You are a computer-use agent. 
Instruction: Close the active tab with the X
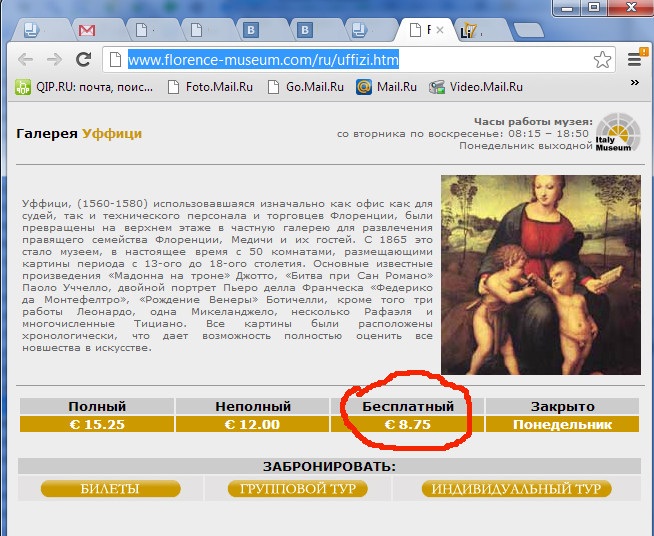click(440, 30)
